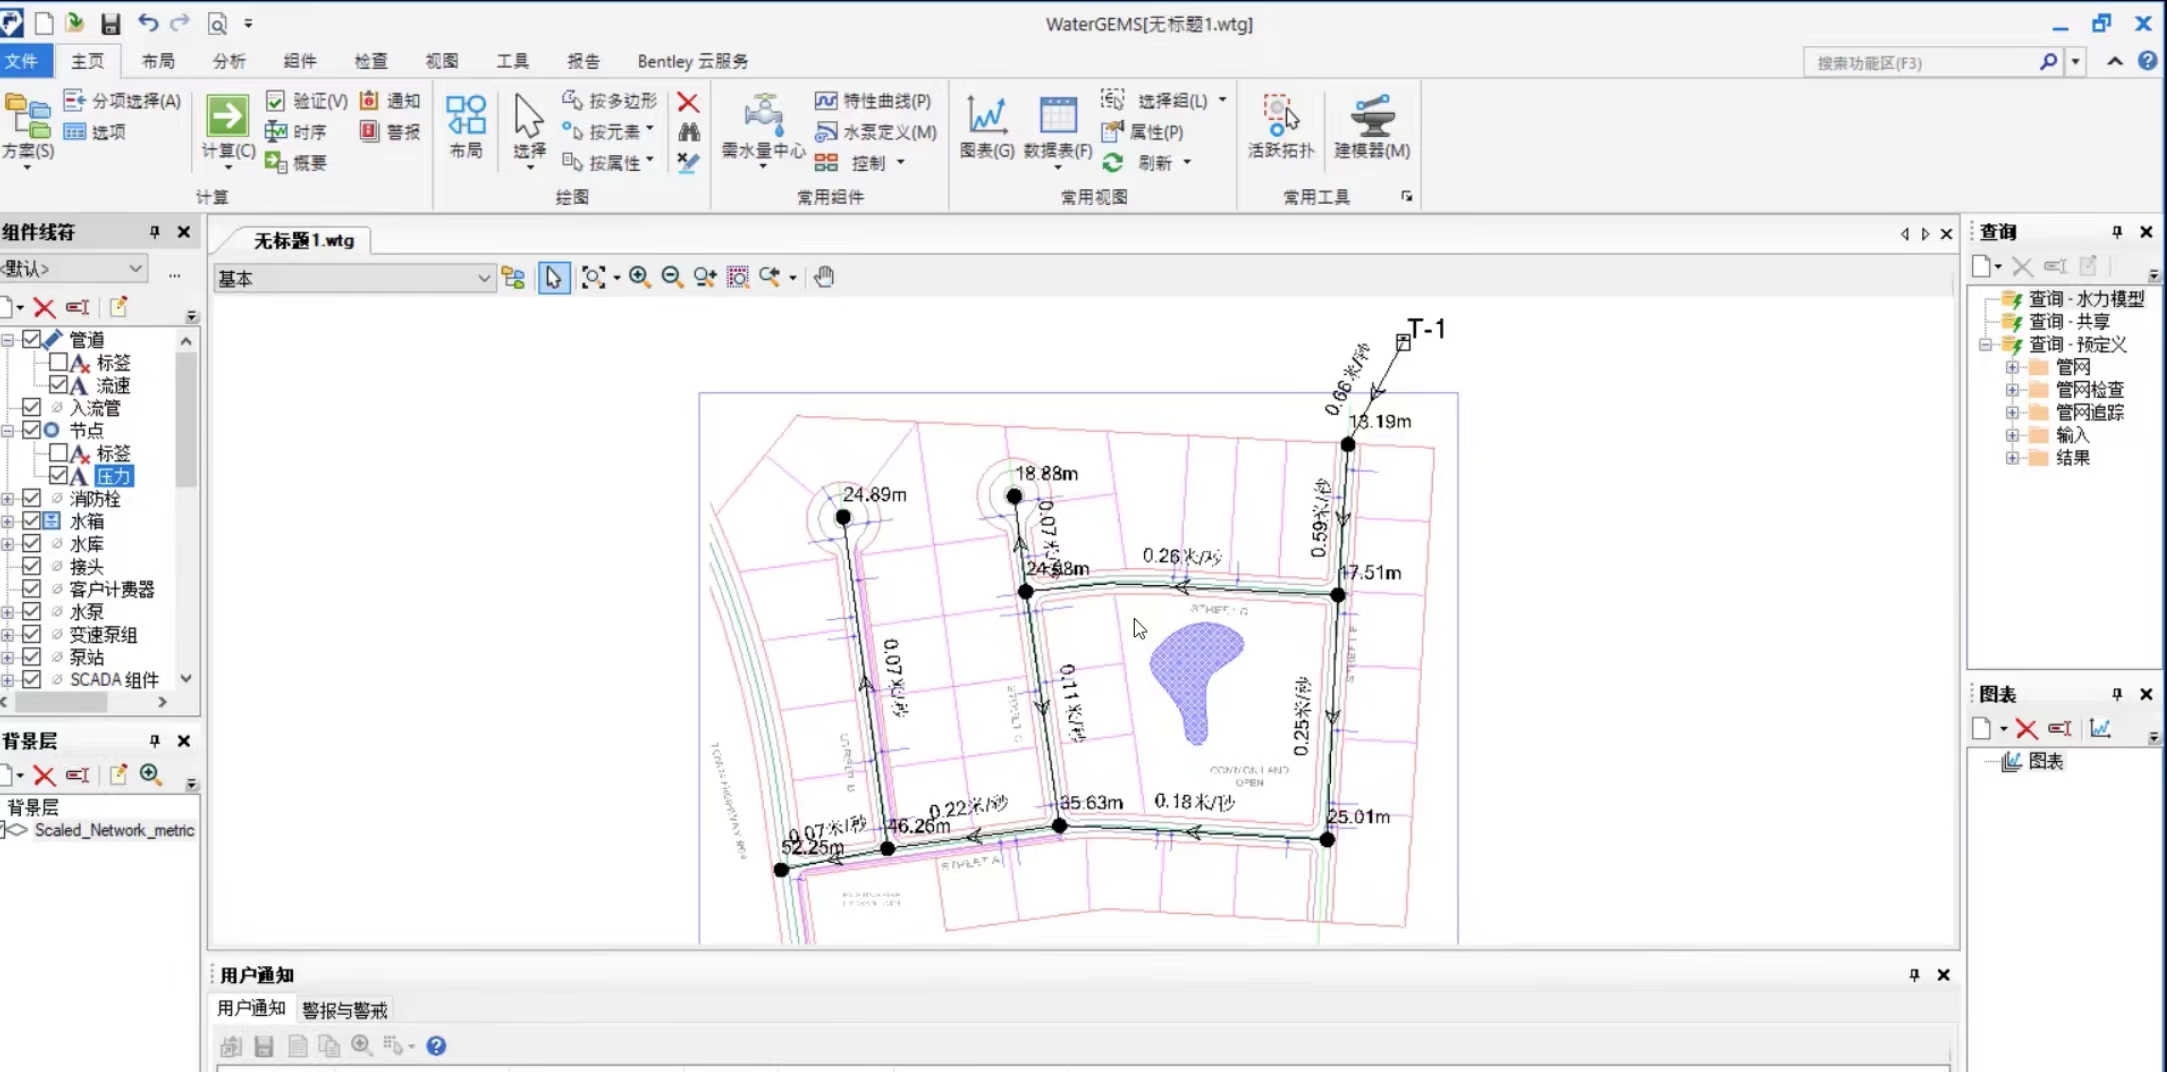Switch to the 报告 ribbon tab

pyautogui.click(x=584, y=61)
